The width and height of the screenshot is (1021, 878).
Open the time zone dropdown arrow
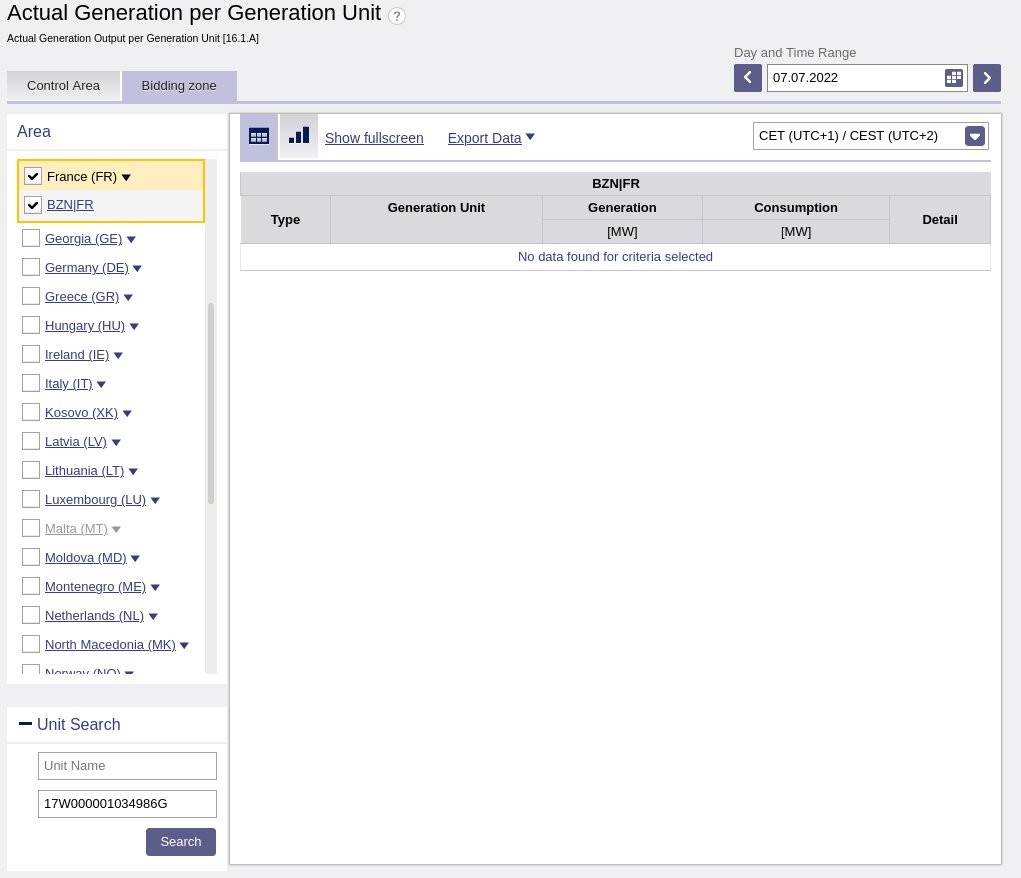[975, 137]
